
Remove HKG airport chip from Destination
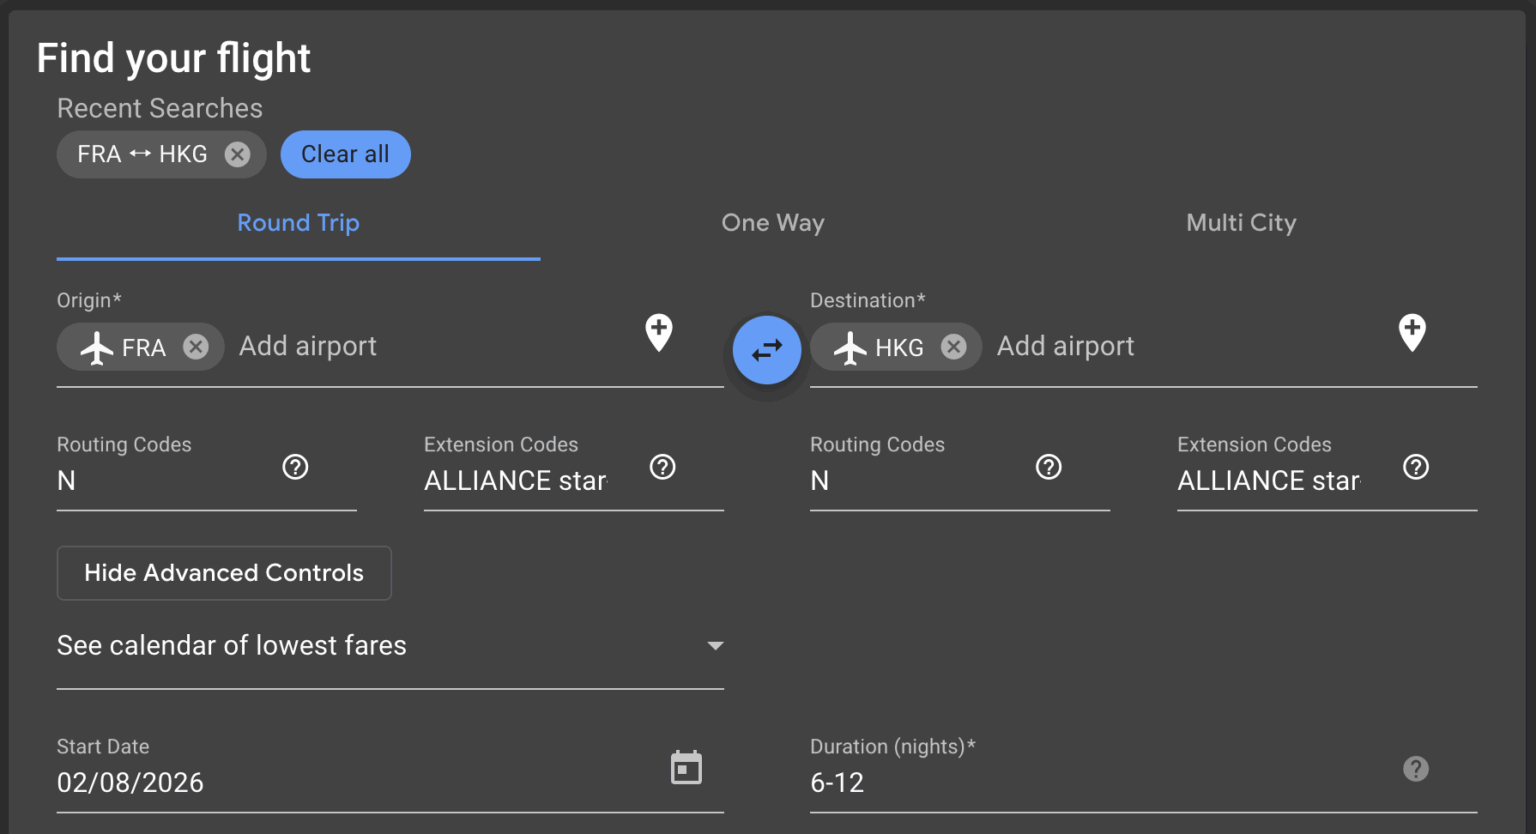pos(954,347)
